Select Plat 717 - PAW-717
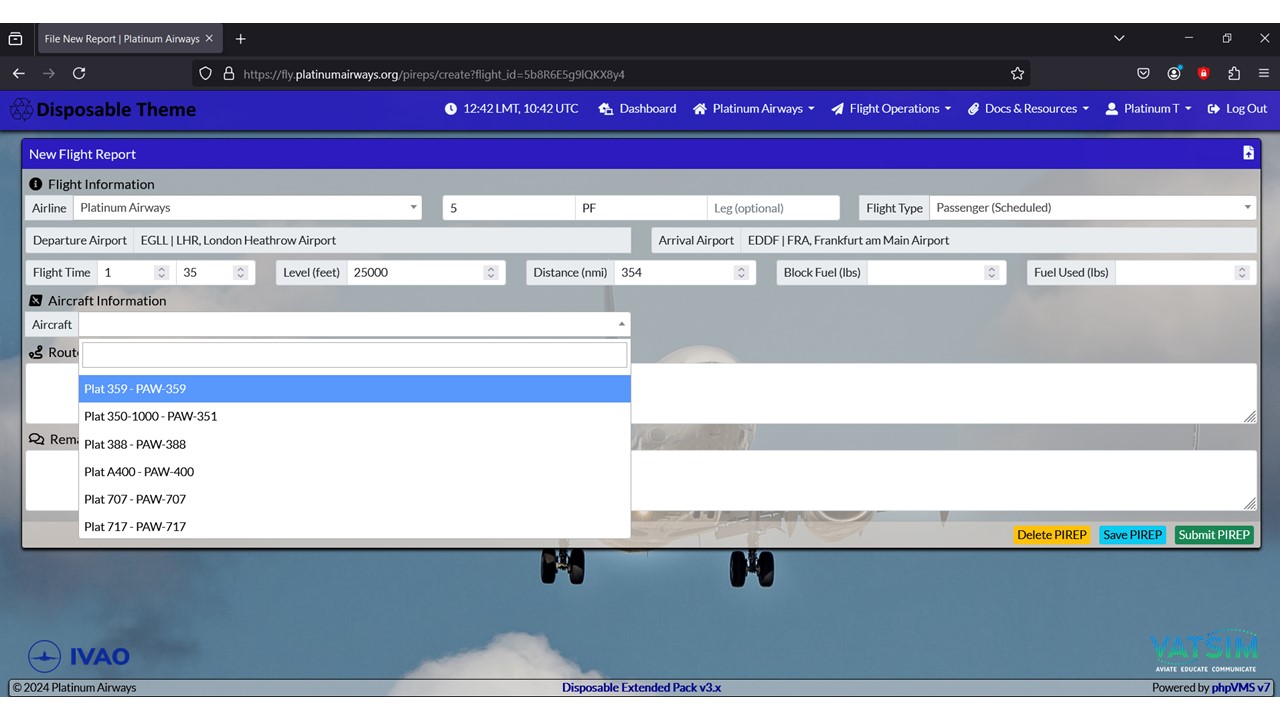This screenshot has height=720, width=1280. 354,527
